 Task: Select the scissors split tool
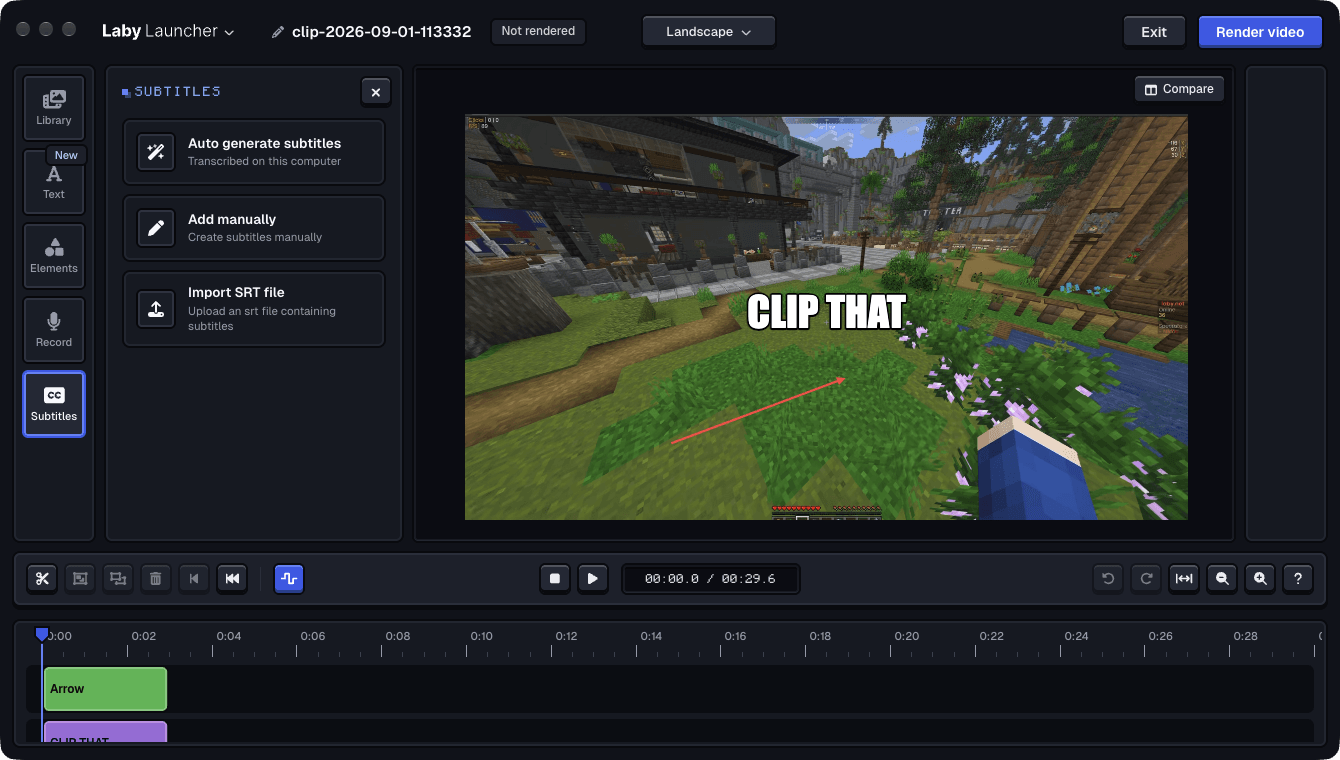pyautogui.click(x=42, y=578)
